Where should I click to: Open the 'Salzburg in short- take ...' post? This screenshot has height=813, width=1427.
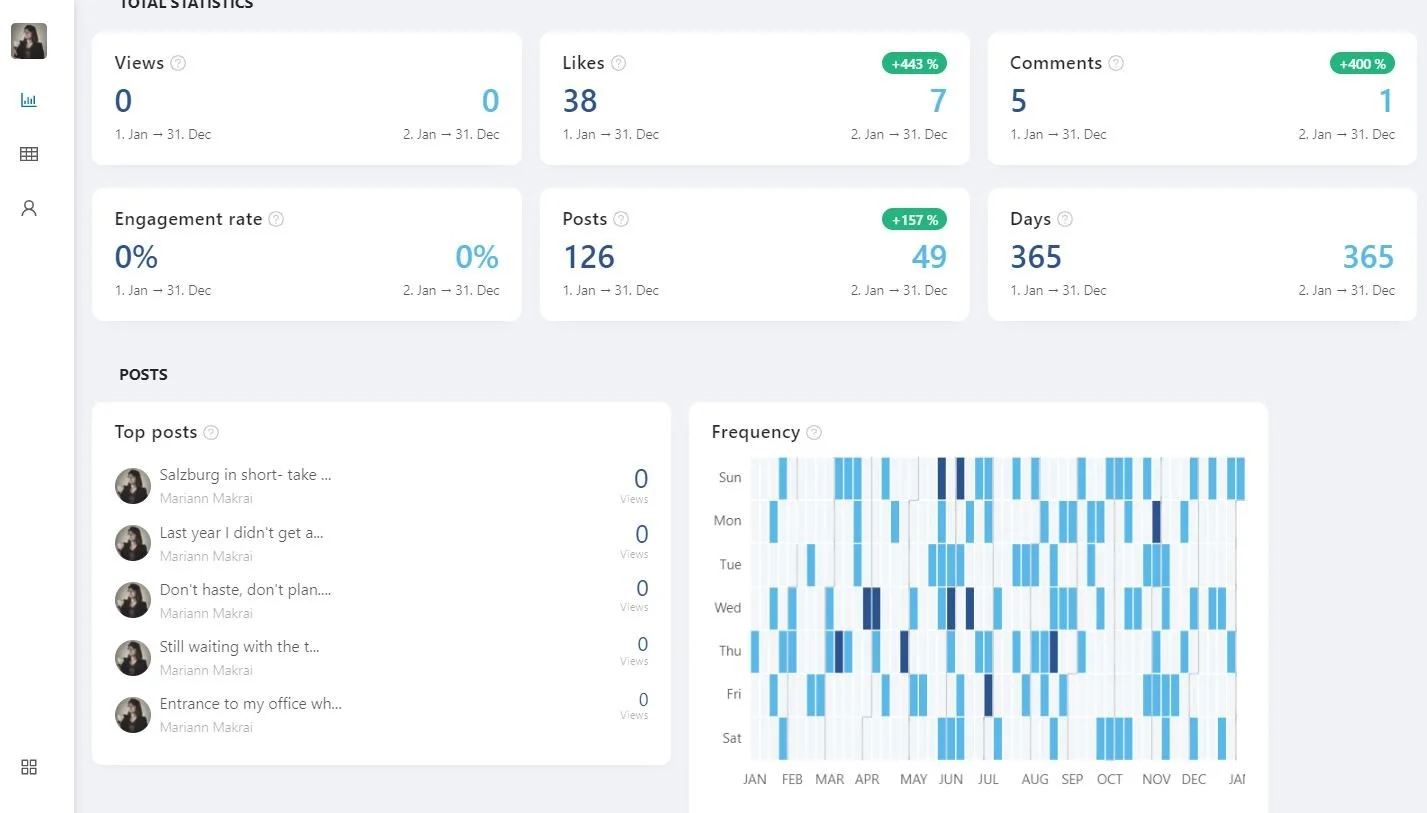[x=245, y=475]
